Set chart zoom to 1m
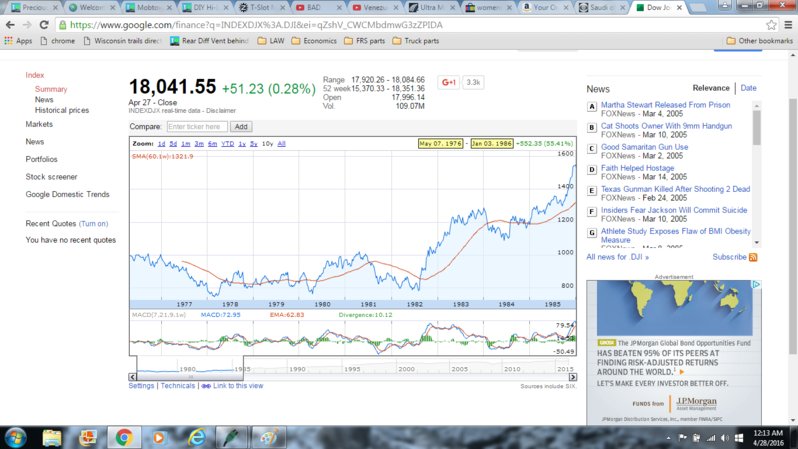 point(186,144)
